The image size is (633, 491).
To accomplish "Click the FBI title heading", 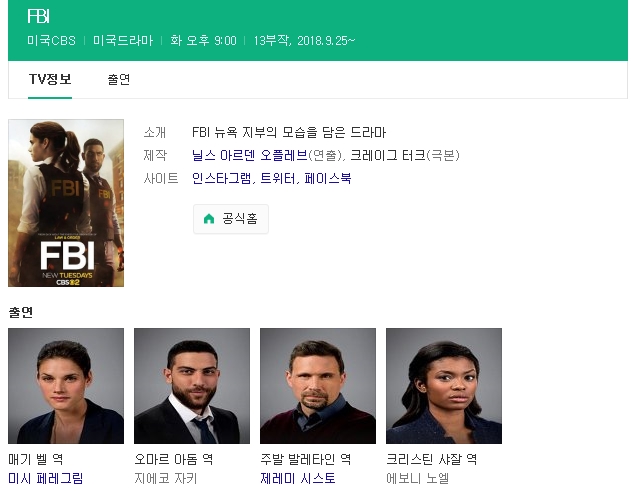I will (39, 17).
